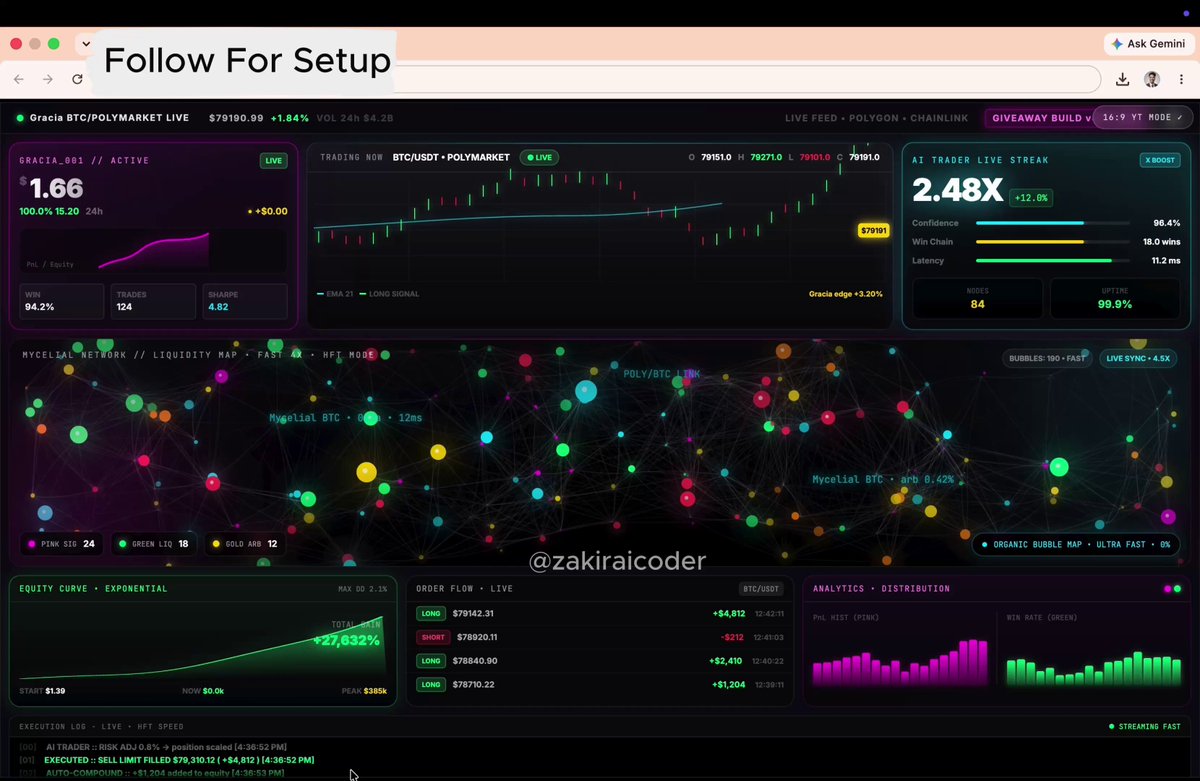
Task: Toggle the 16:9 YT MODE button
Action: pos(1142,117)
